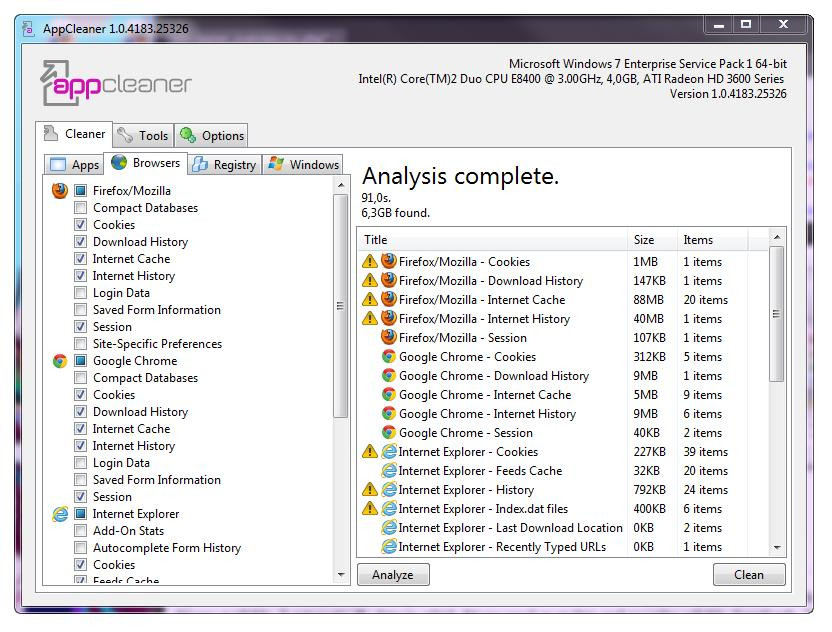The width and height of the screenshot is (832, 632).
Task: Toggle the Firefox/Mozilla group checkbox
Action: pos(81,191)
